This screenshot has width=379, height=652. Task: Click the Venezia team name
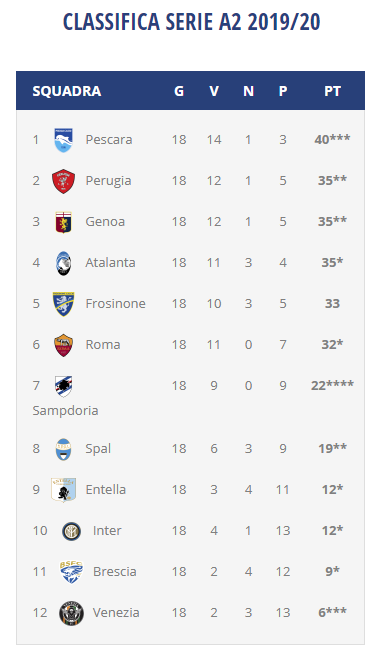[116, 612]
